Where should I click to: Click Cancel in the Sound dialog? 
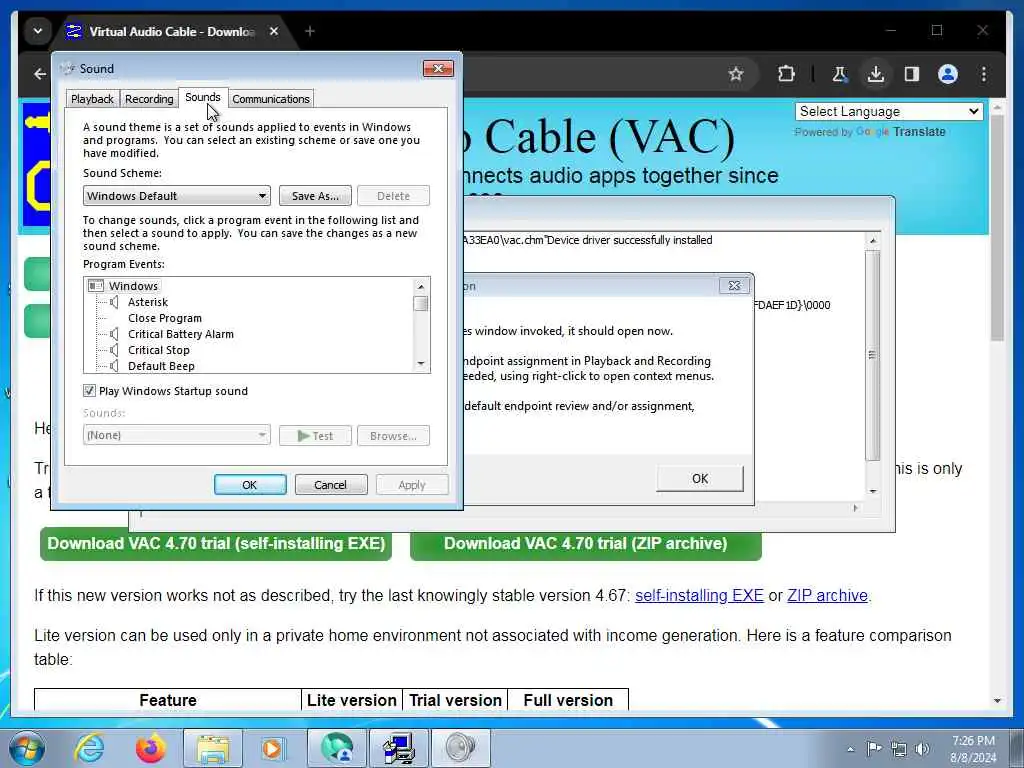tap(330, 485)
